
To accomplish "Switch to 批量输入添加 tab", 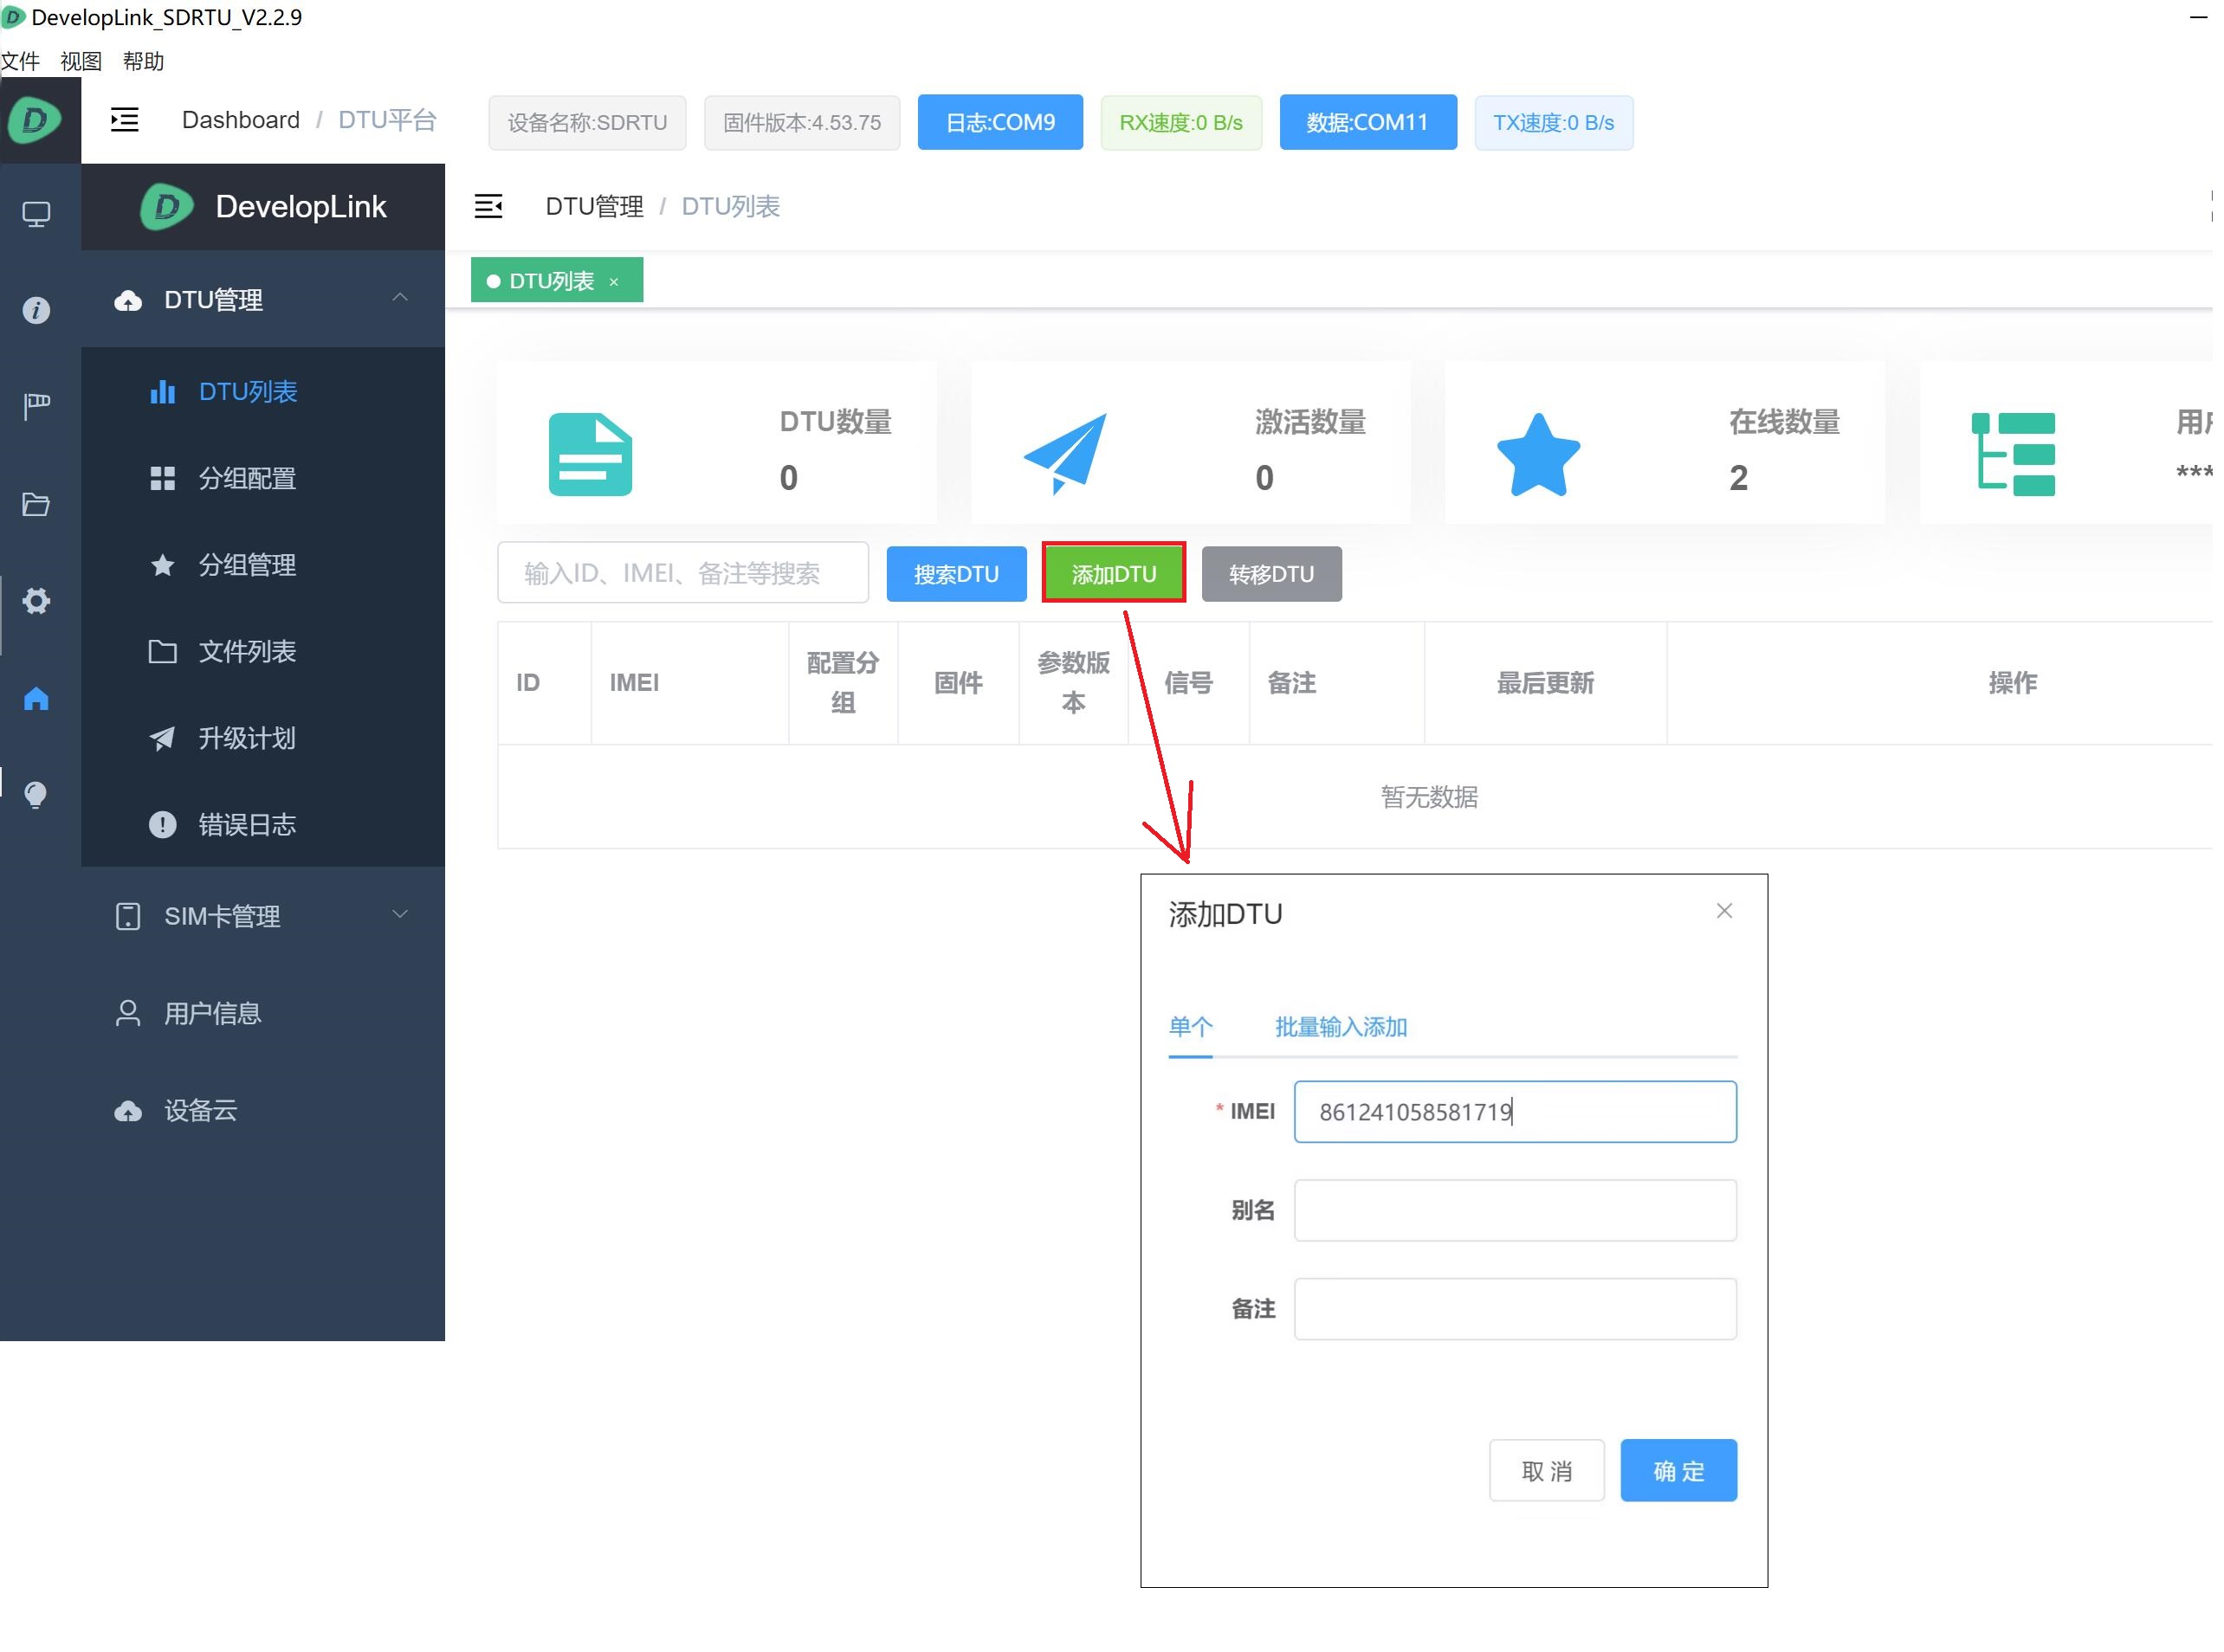I will 1341,1027.
